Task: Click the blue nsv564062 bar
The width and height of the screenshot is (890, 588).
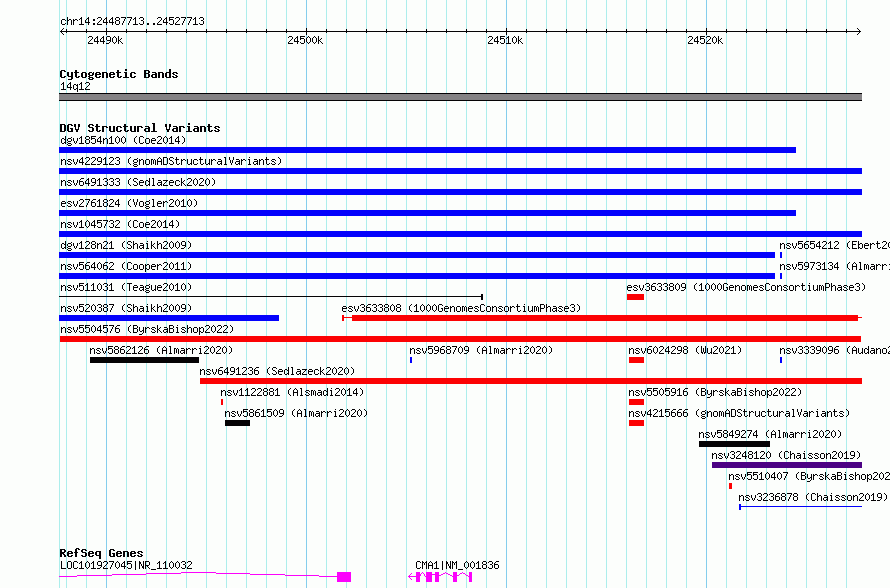Action: point(417,276)
